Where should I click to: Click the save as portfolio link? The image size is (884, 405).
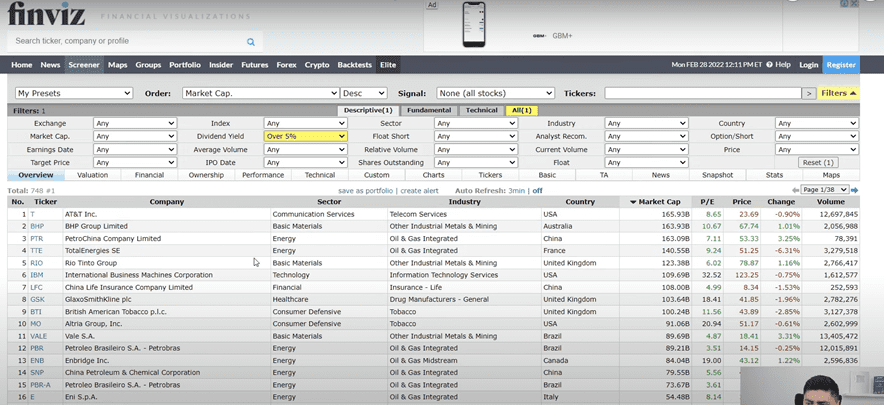coord(366,189)
